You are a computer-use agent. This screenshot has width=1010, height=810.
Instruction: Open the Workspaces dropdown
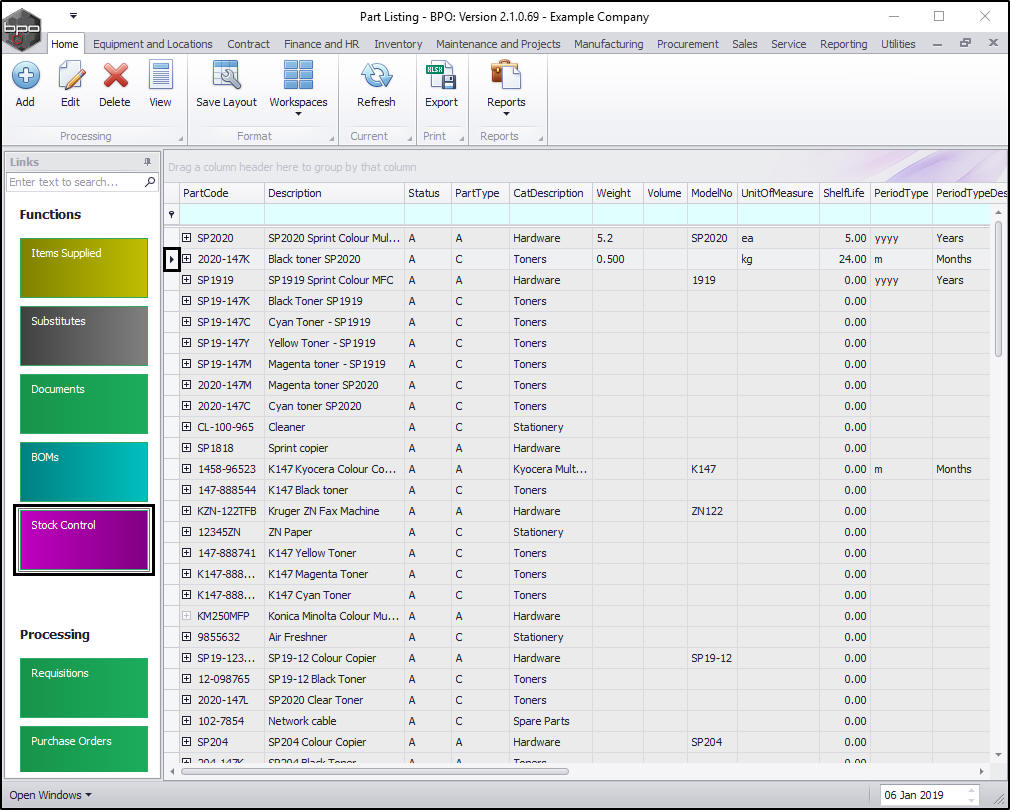point(298,86)
